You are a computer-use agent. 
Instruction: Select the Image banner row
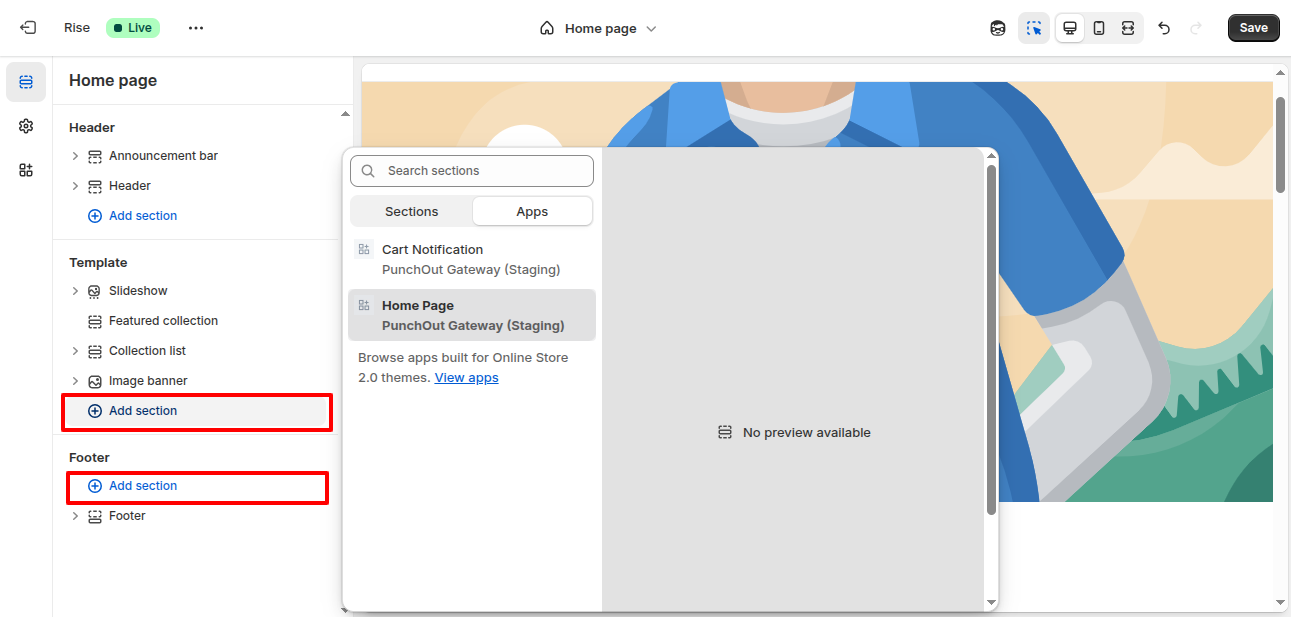pos(197,381)
